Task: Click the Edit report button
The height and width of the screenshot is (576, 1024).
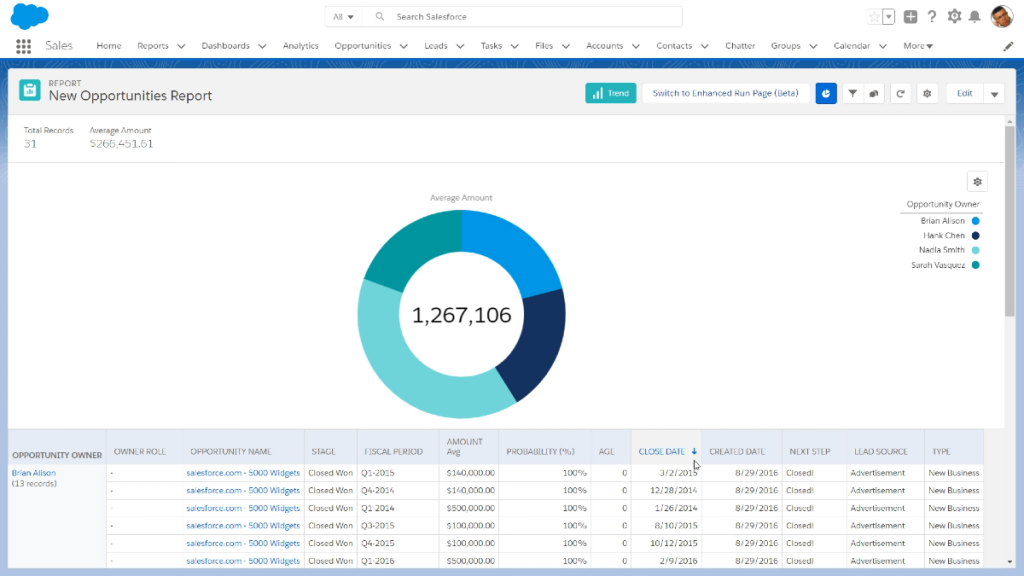Action: click(965, 93)
